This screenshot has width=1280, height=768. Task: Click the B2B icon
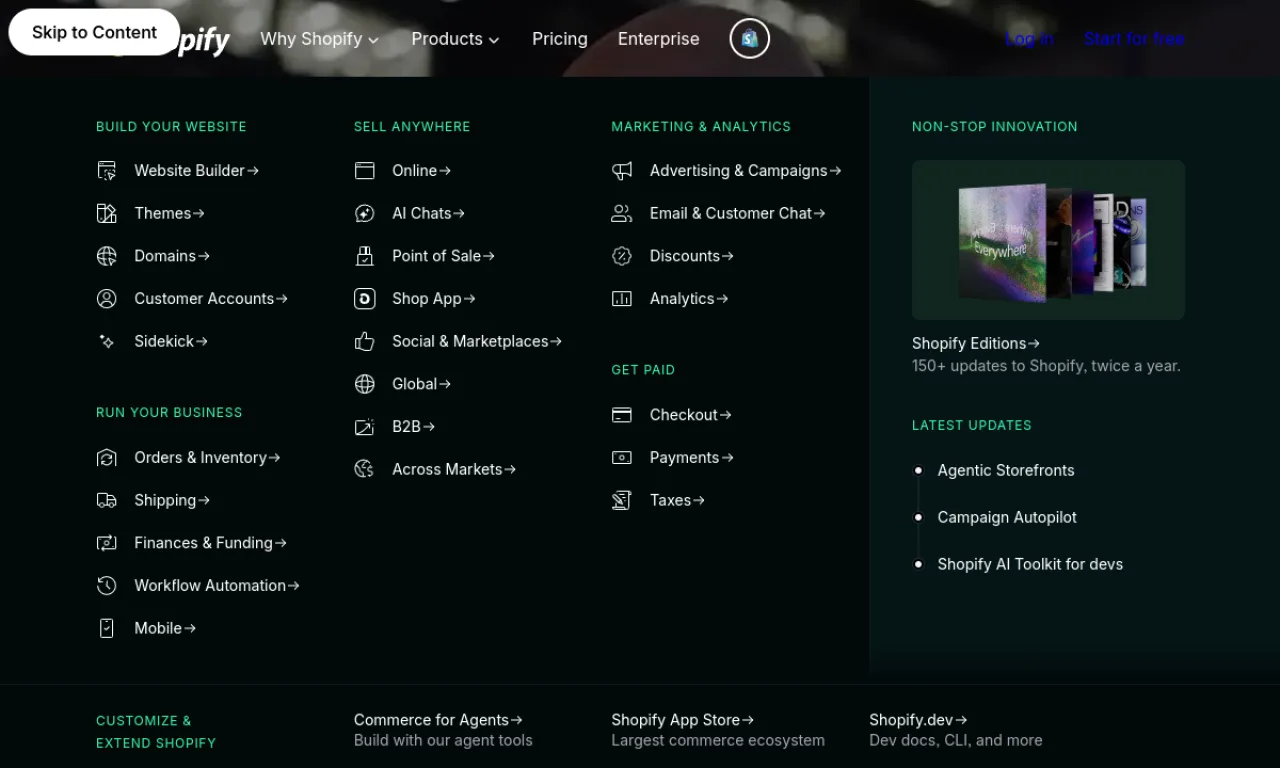(364, 427)
